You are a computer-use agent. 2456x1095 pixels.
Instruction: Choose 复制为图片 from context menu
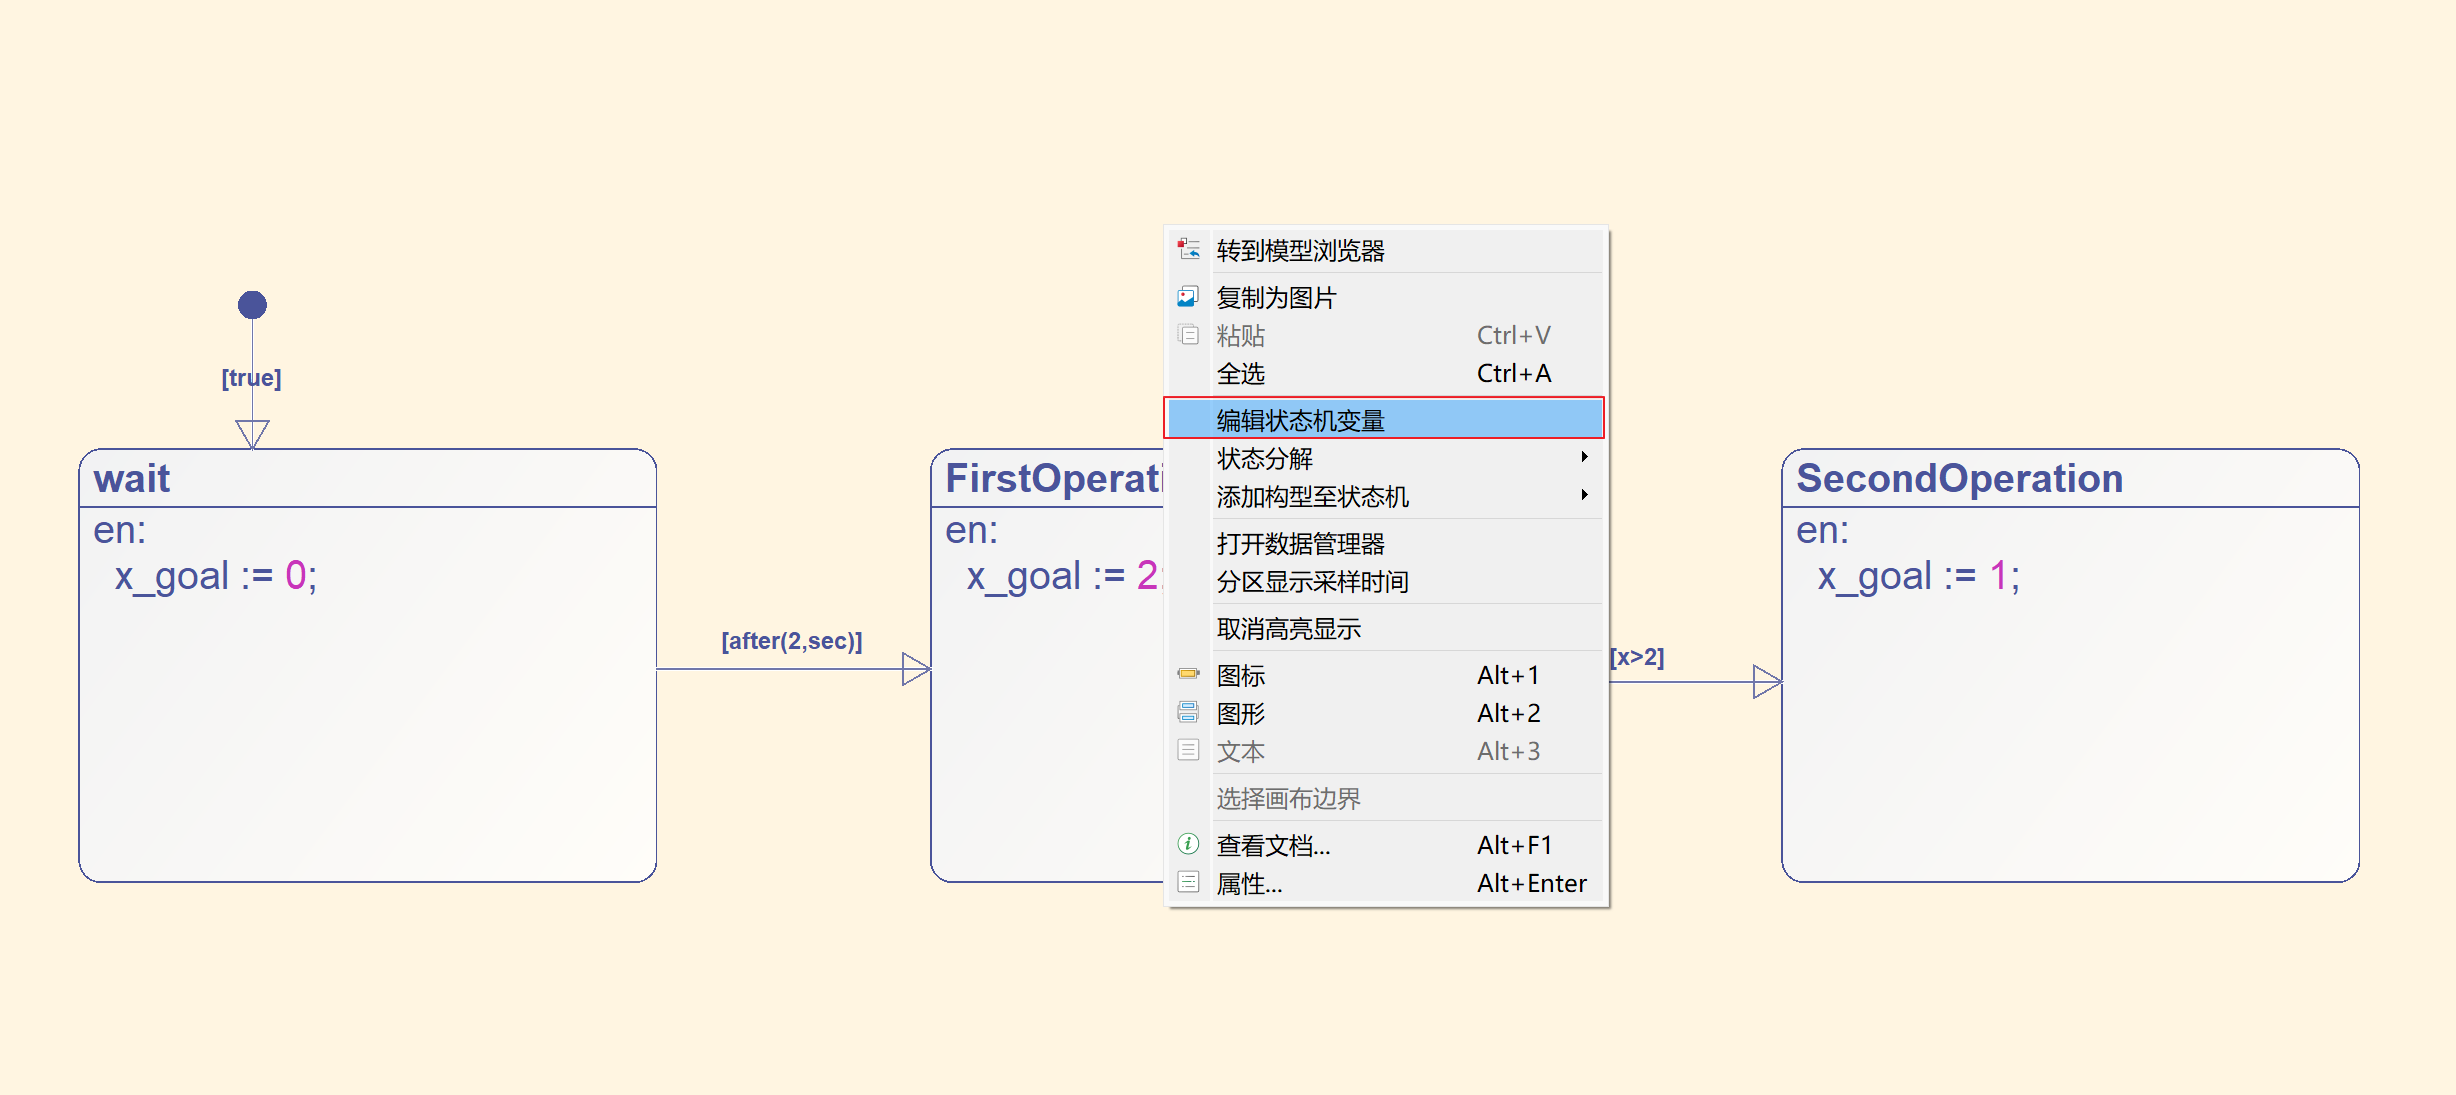1386,297
